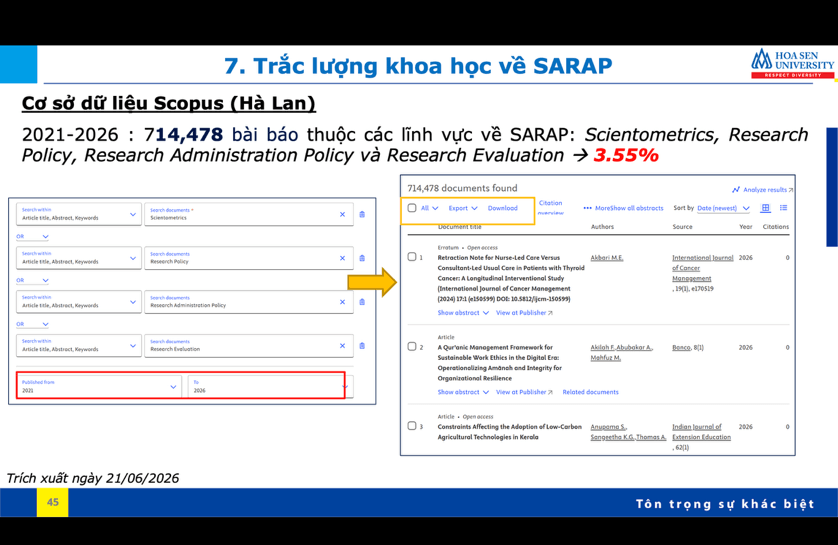Viewport: 838px width, 545px height.
Task: Click View at Publisher for Qur'anic Management result
Action: coord(524,392)
